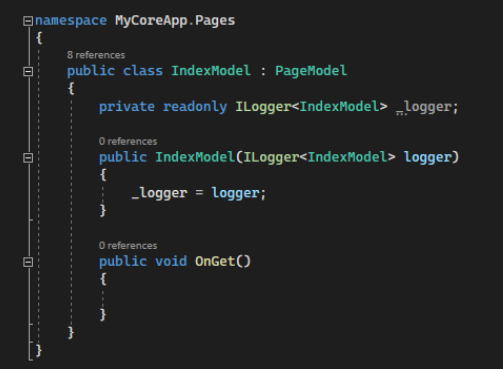
Task: Click the class keyword
Action: click(x=143, y=71)
